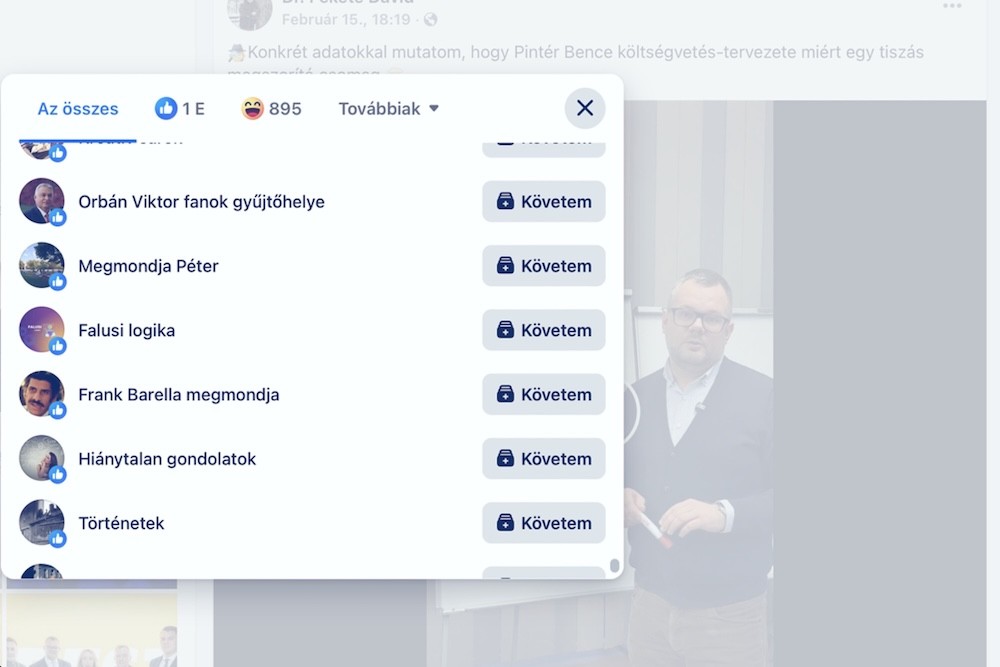Close the reactions dialog
Image resolution: width=1000 pixels, height=667 pixels.
585,108
